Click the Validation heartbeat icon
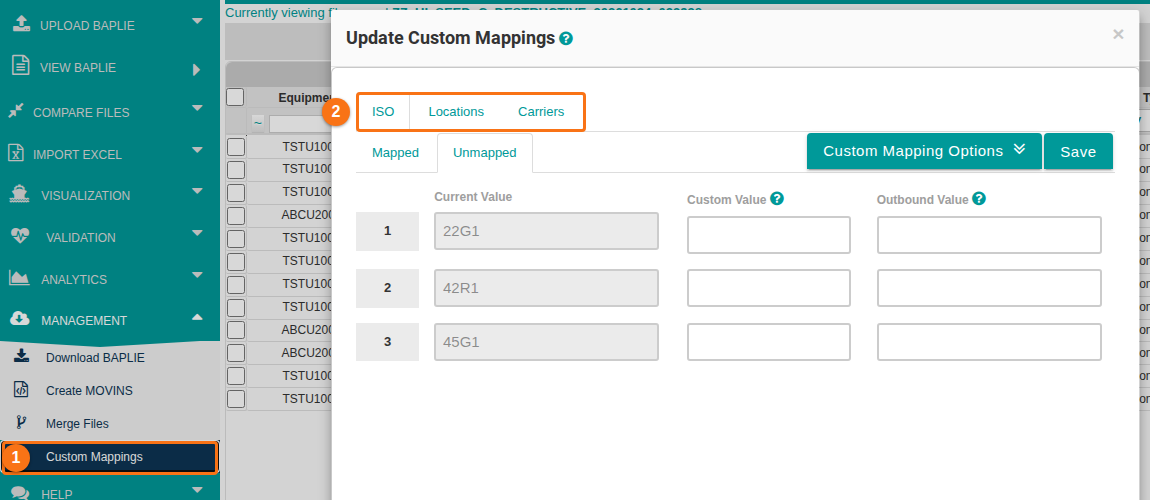This screenshot has height=500, width=1150. coord(20,235)
